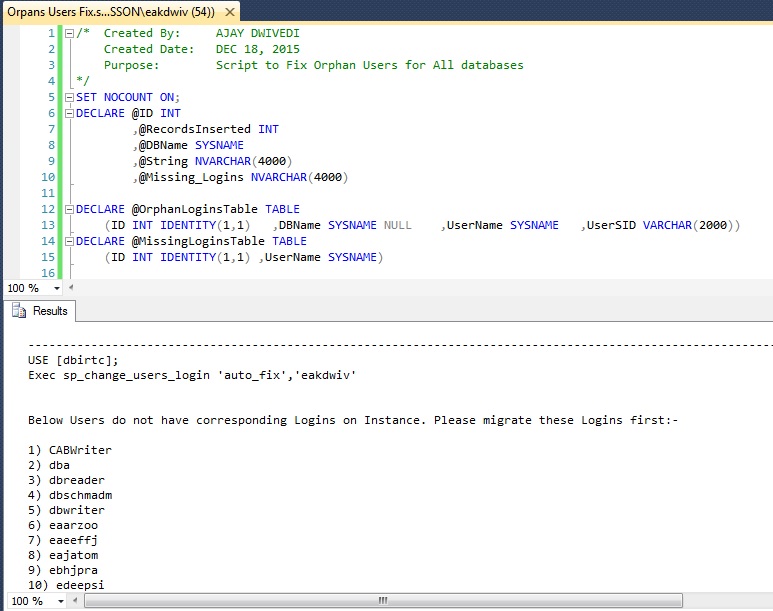
Task: Open the editor pane zoom dropdown
Action: point(57,288)
